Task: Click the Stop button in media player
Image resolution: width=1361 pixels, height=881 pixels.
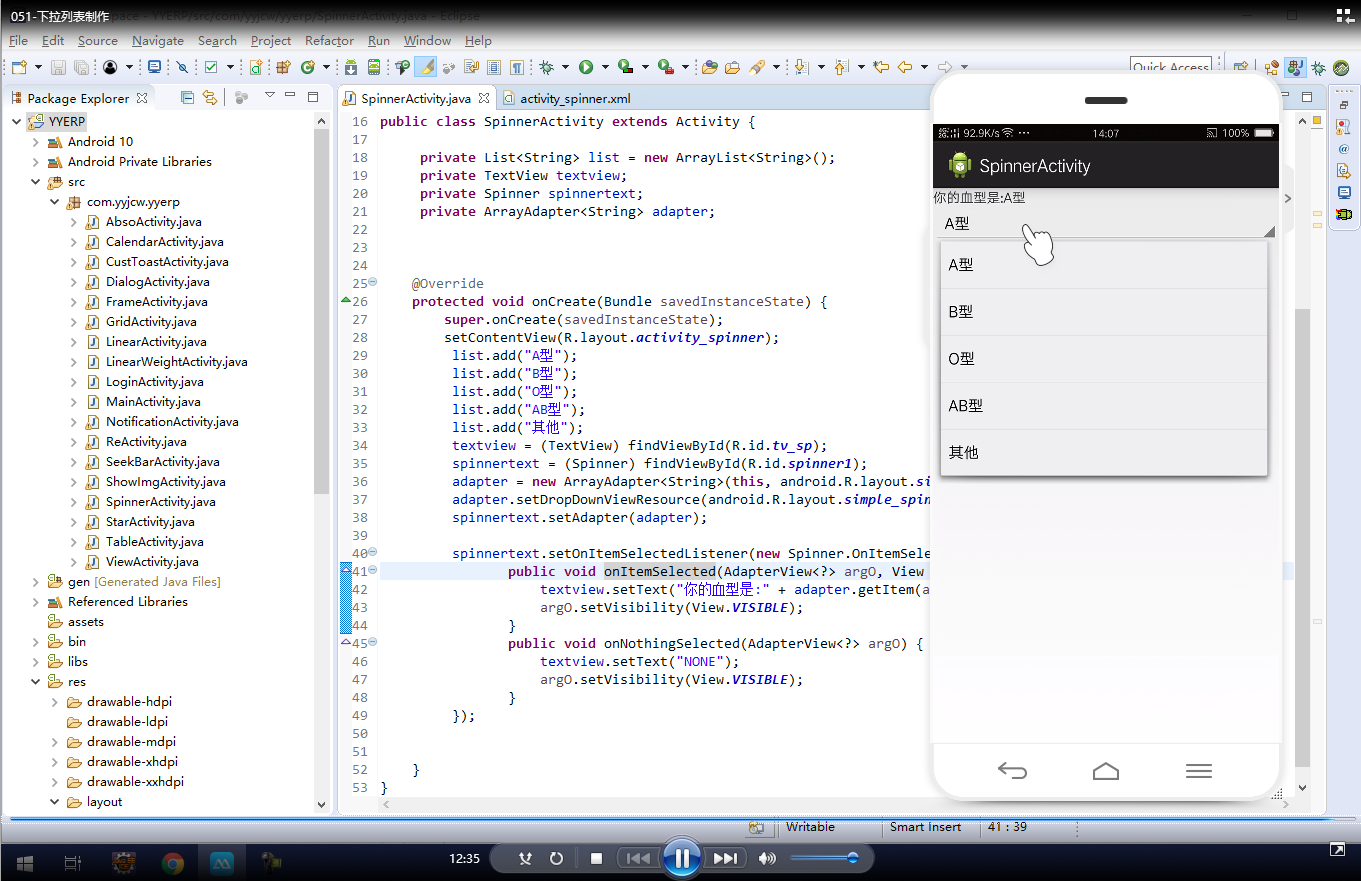Action: pos(596,858)
